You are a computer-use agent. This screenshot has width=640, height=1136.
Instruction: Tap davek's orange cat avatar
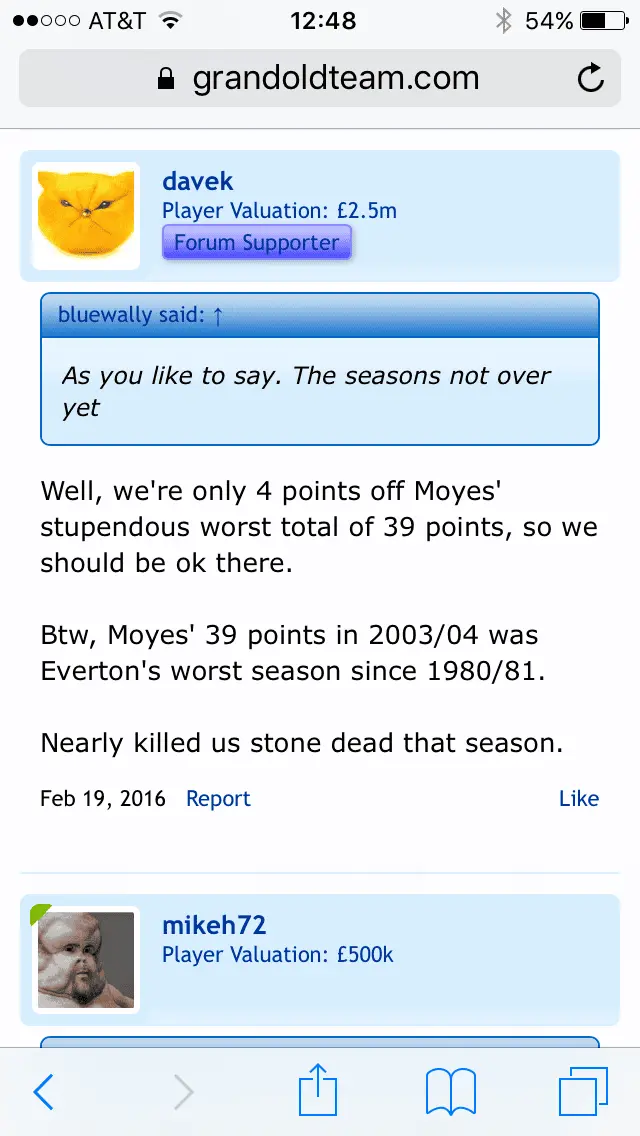tap(86, 216)
